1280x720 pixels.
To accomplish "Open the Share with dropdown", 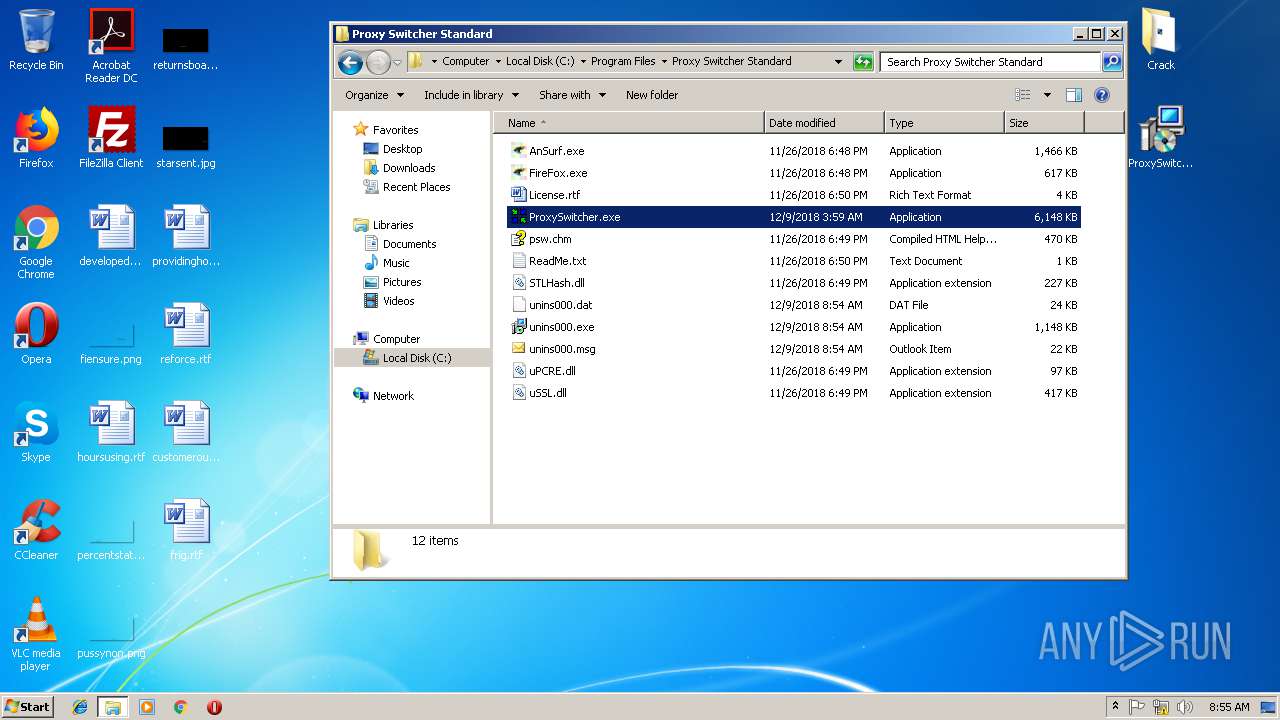I will (x=573, y=95).
